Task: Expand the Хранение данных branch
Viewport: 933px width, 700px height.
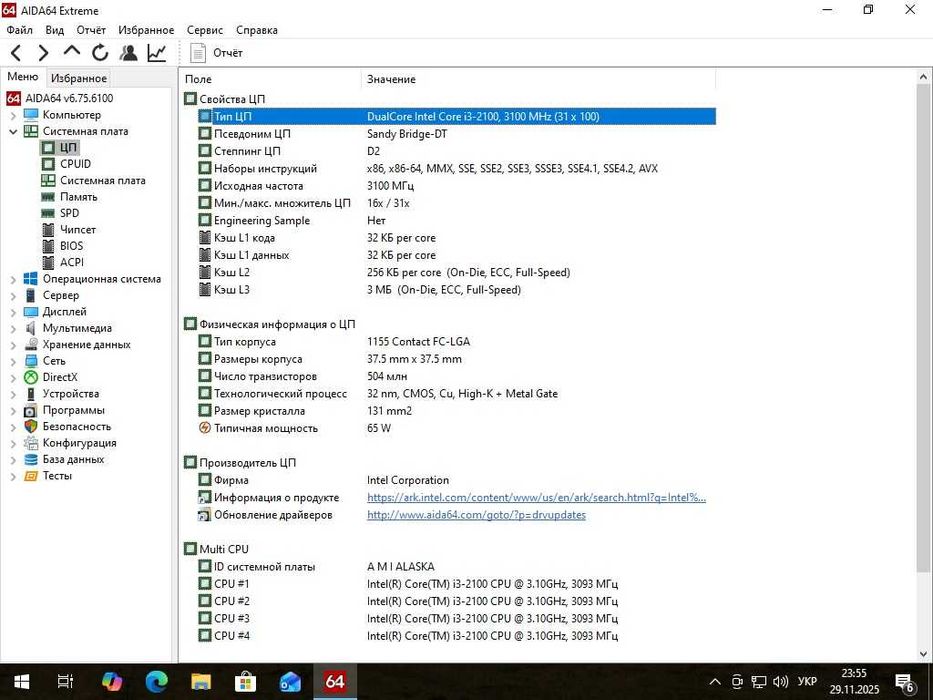Action: pos(13,345)
